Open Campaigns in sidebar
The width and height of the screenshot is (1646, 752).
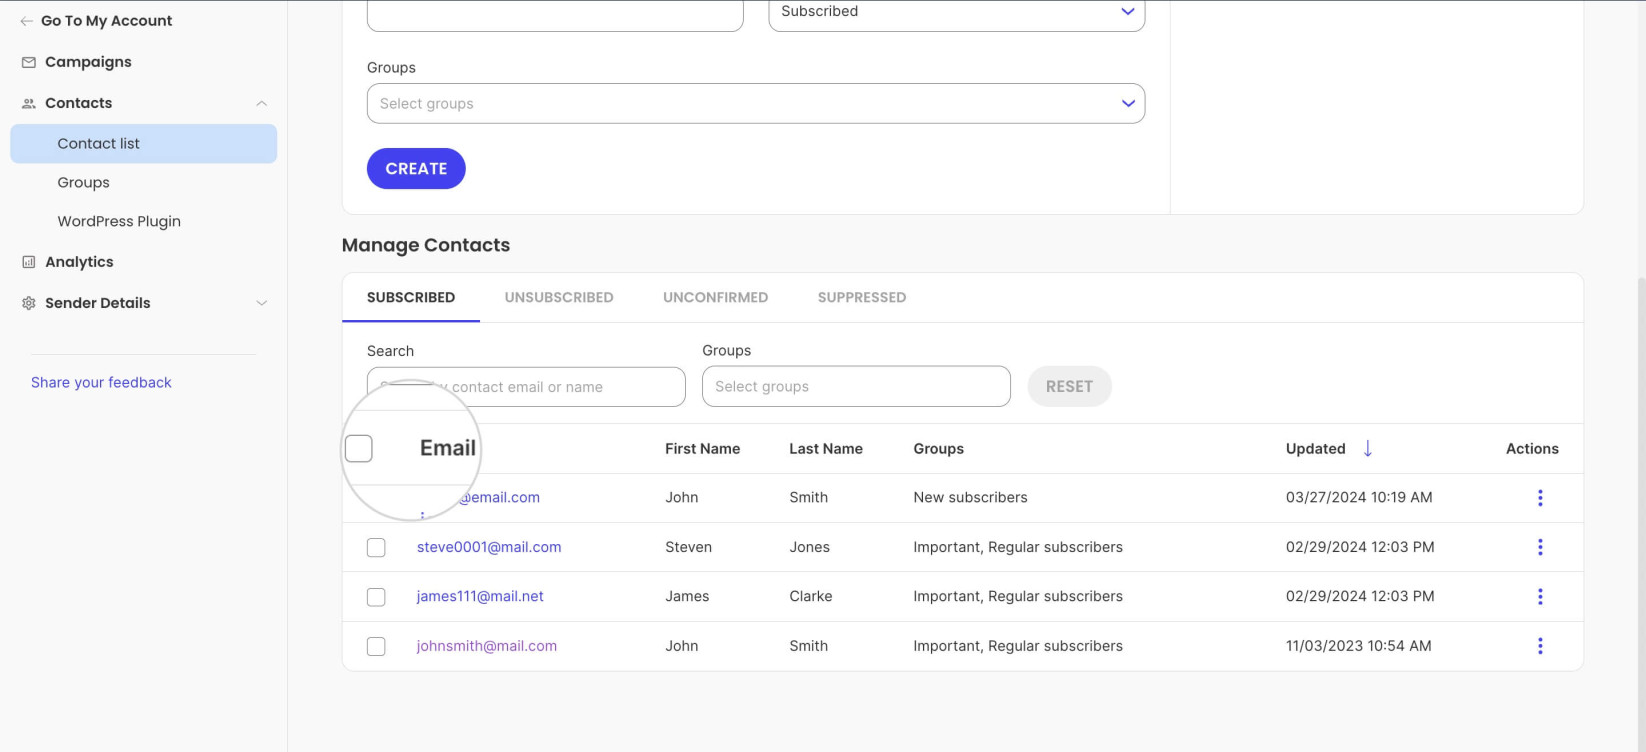pyautogui.click(x=88, y=62)
